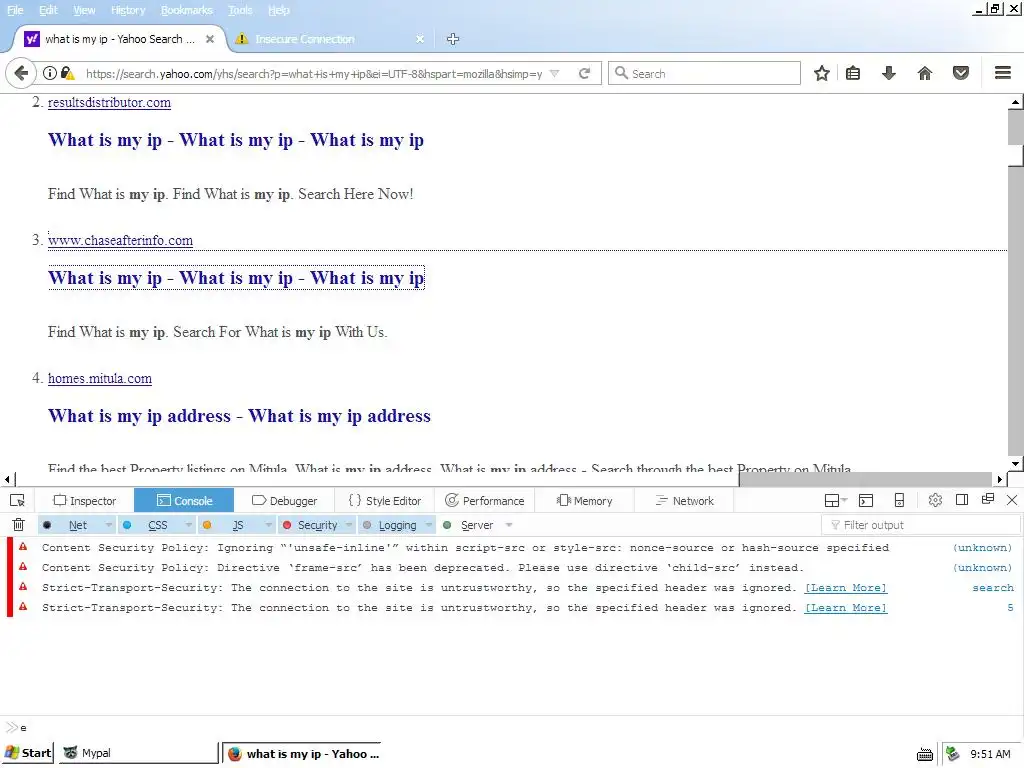Expand Server filter dropdown arrow
Image resolution: width=1024 pixels, height=768 pixels.
coord(509,525)
